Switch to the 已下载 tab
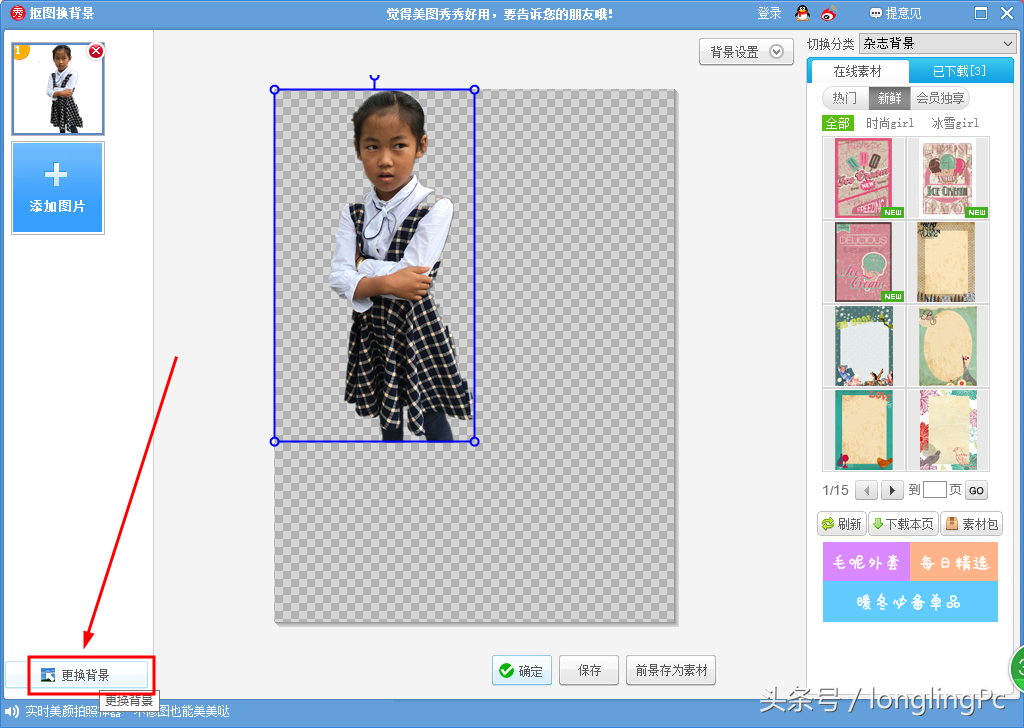The image size is (1024, 728). point(959,71)
